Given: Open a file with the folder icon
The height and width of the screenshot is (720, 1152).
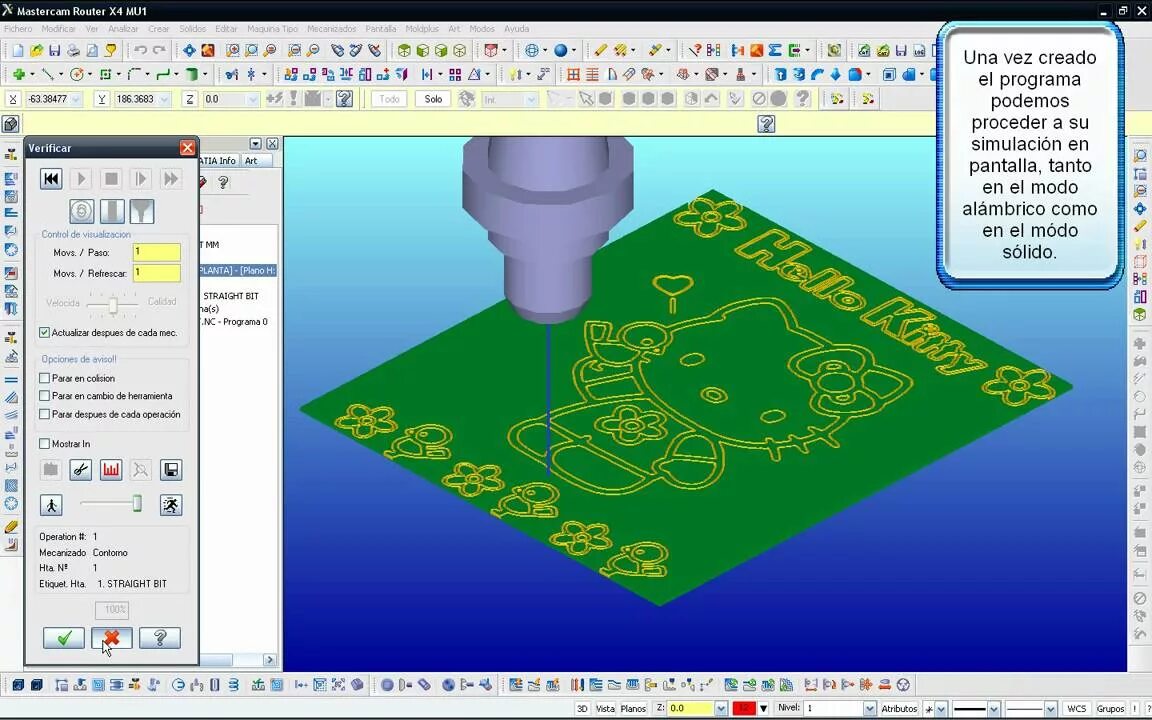Looking at the screenshot, I should tap(36, 51).
